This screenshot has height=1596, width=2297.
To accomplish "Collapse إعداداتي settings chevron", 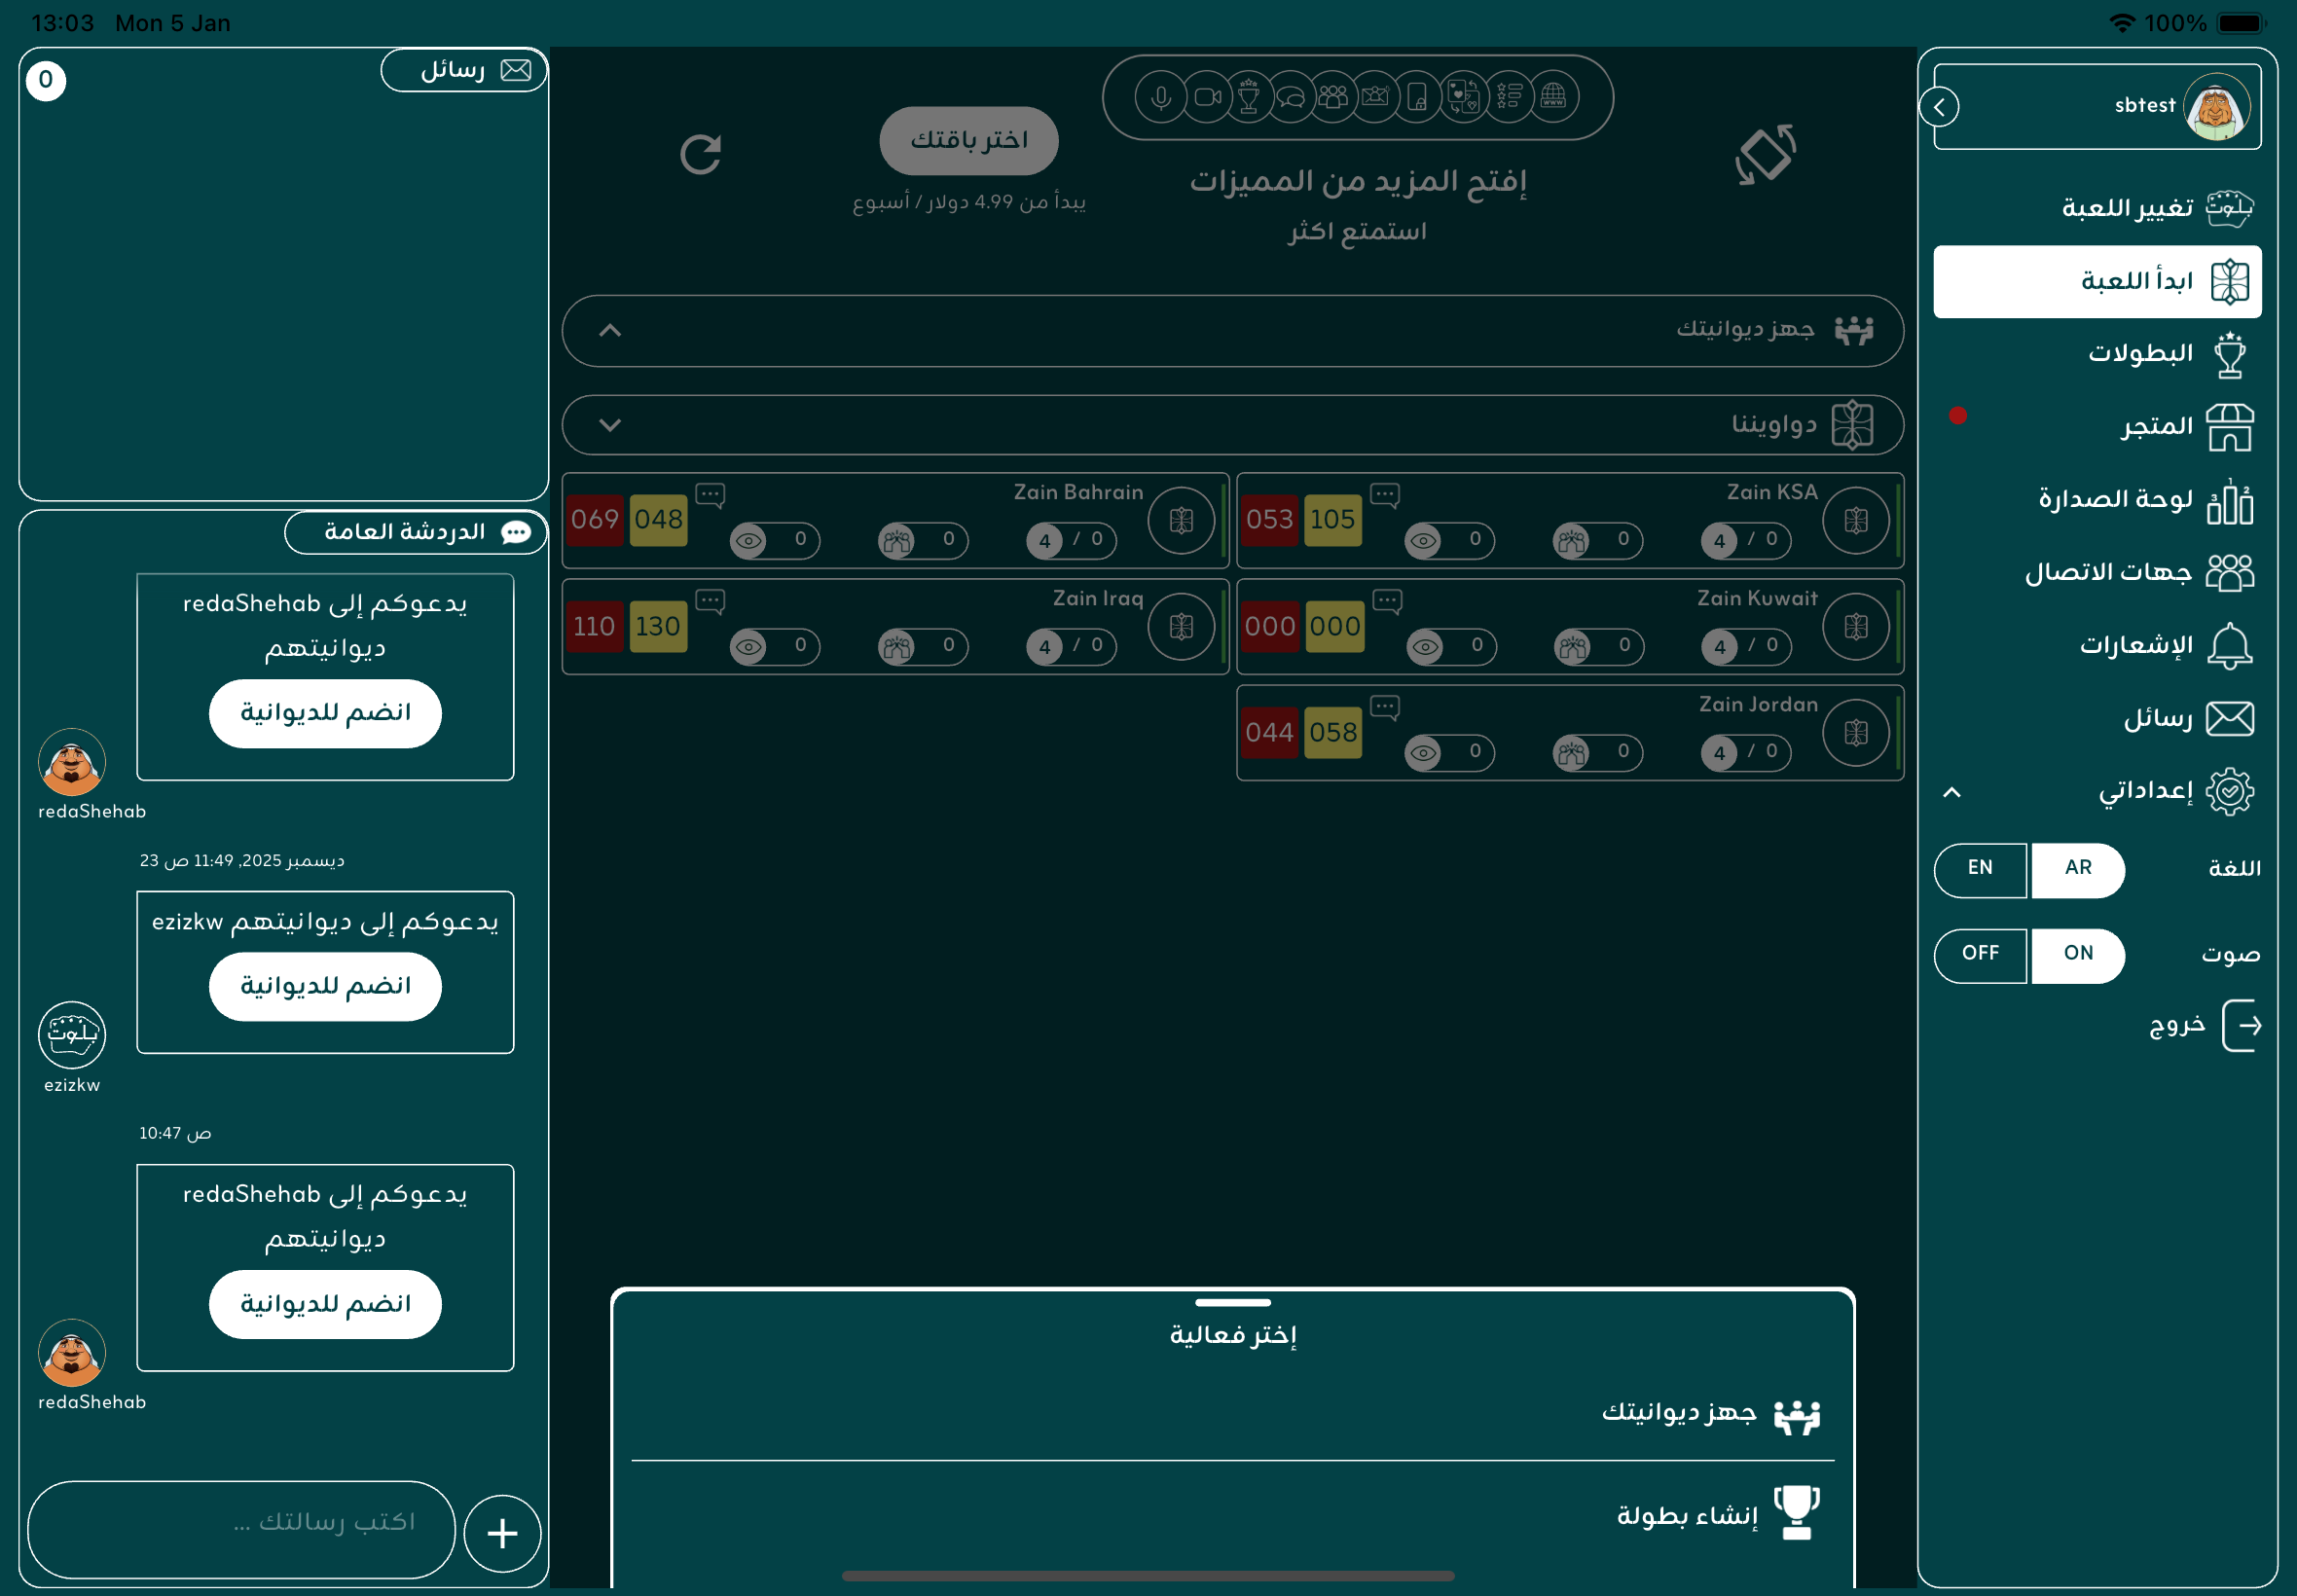I will click(x=1951, y=792).
